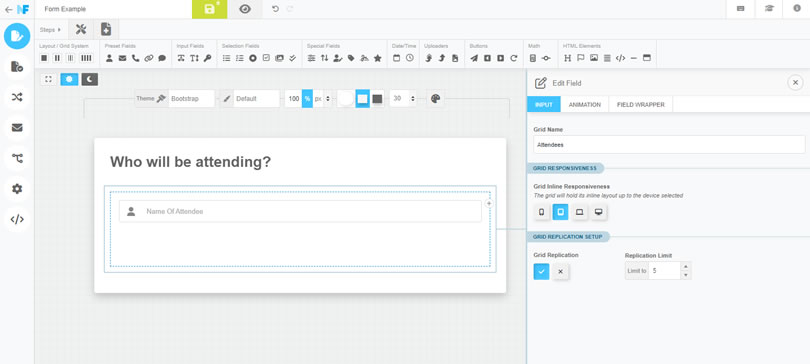810x364 pixels.
Task: Add a password key input field
Action: pyautogui.click(x=207, y=58)
